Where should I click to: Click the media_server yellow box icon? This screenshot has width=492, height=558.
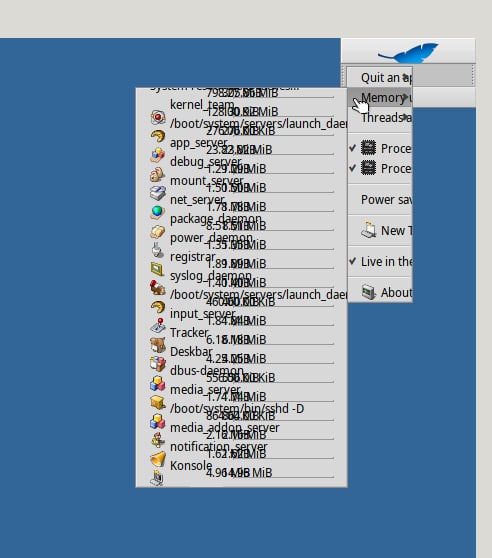(x=158, y=402)
